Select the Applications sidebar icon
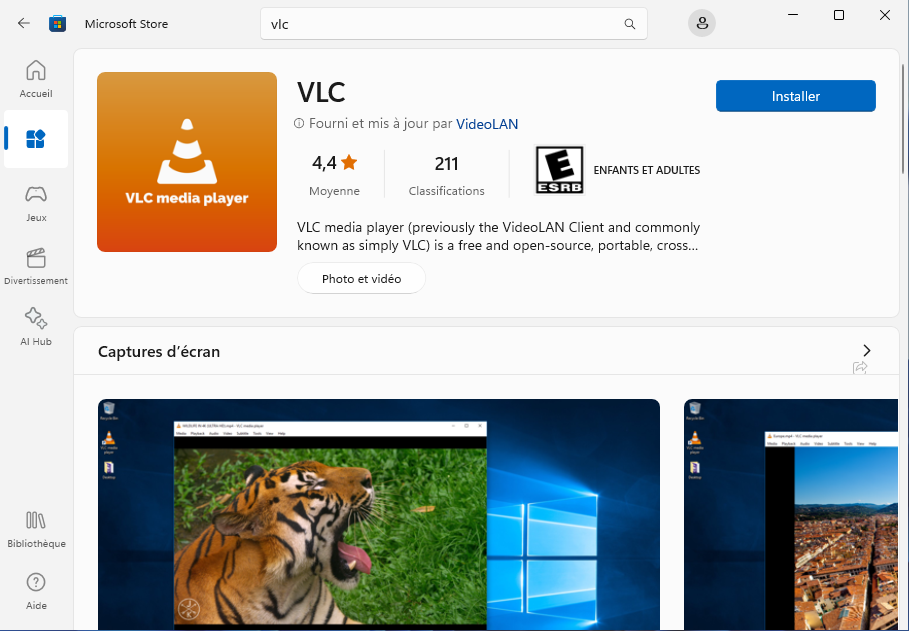909x631 pixels. [x=36, y=139]
